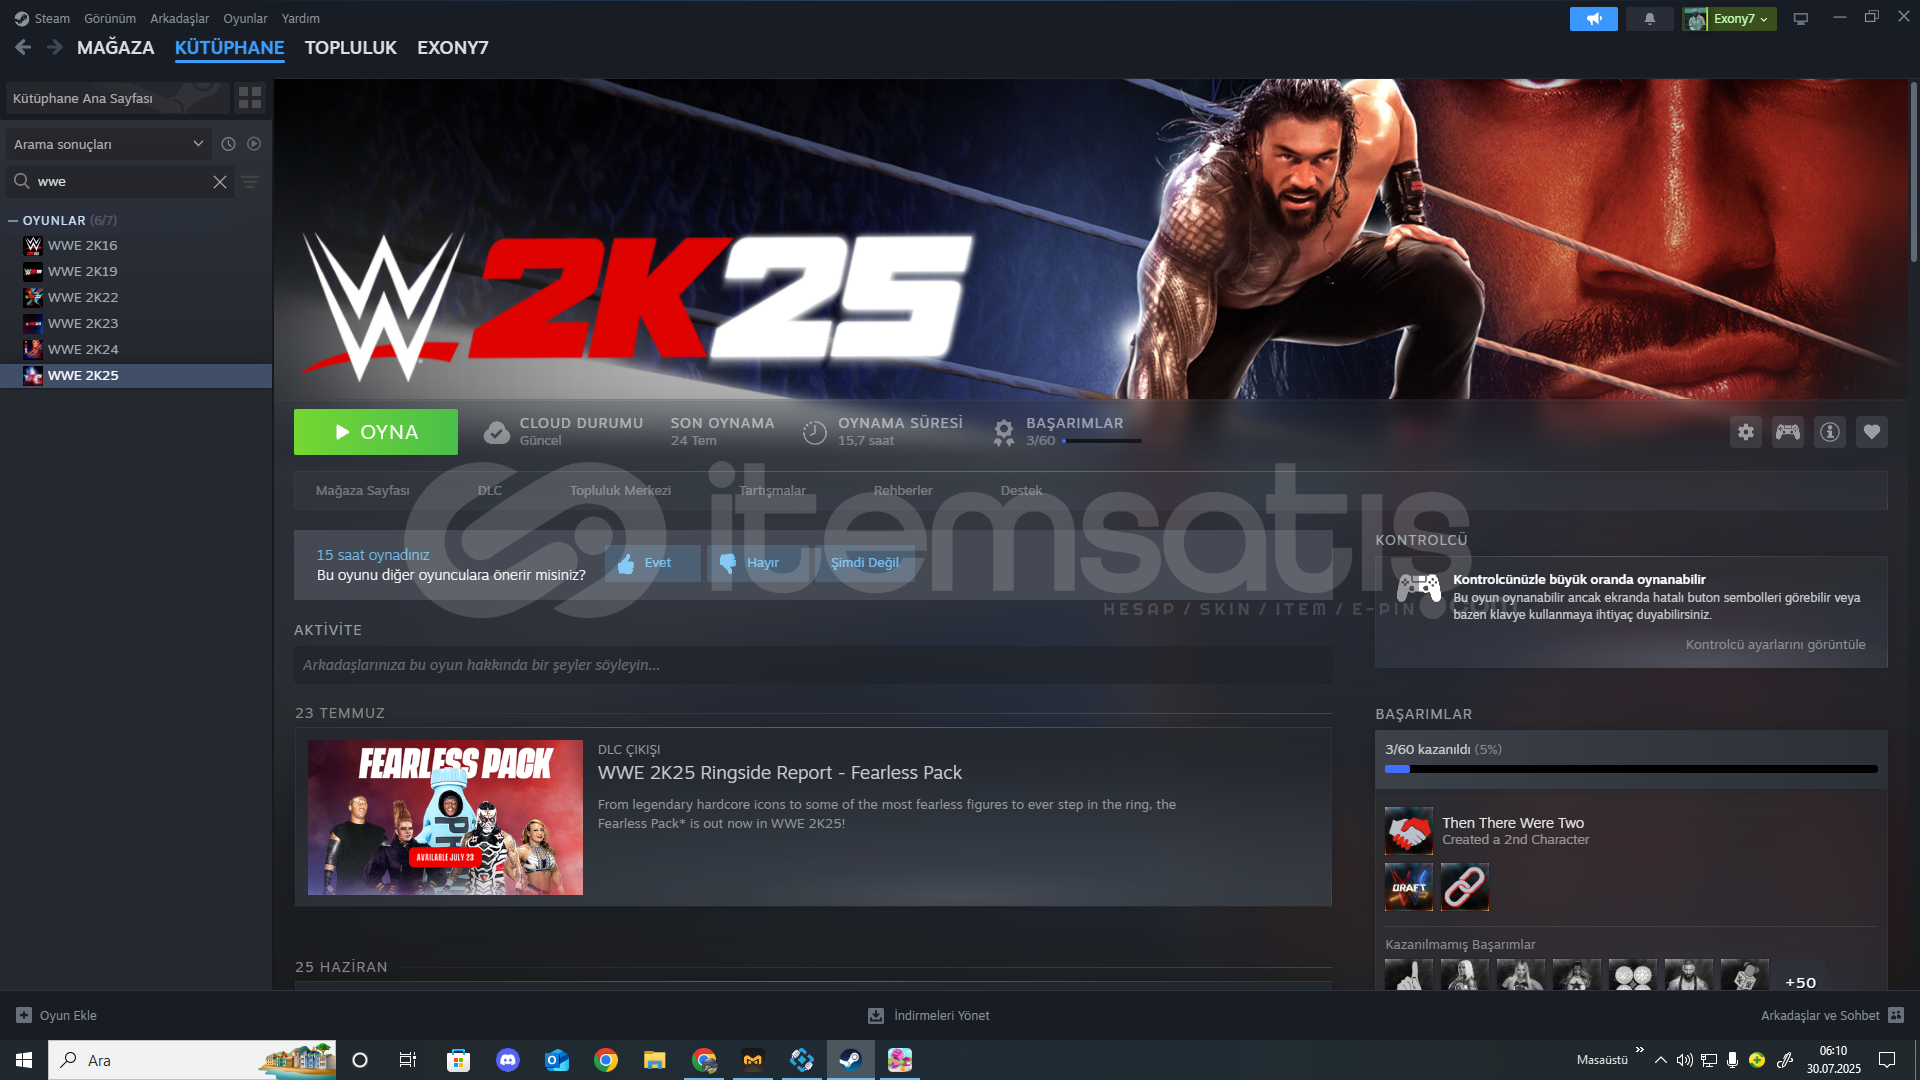Open the EXONY7 profile tab
The height and width of the screenshot is (1080, 1920).
point(453,47)
